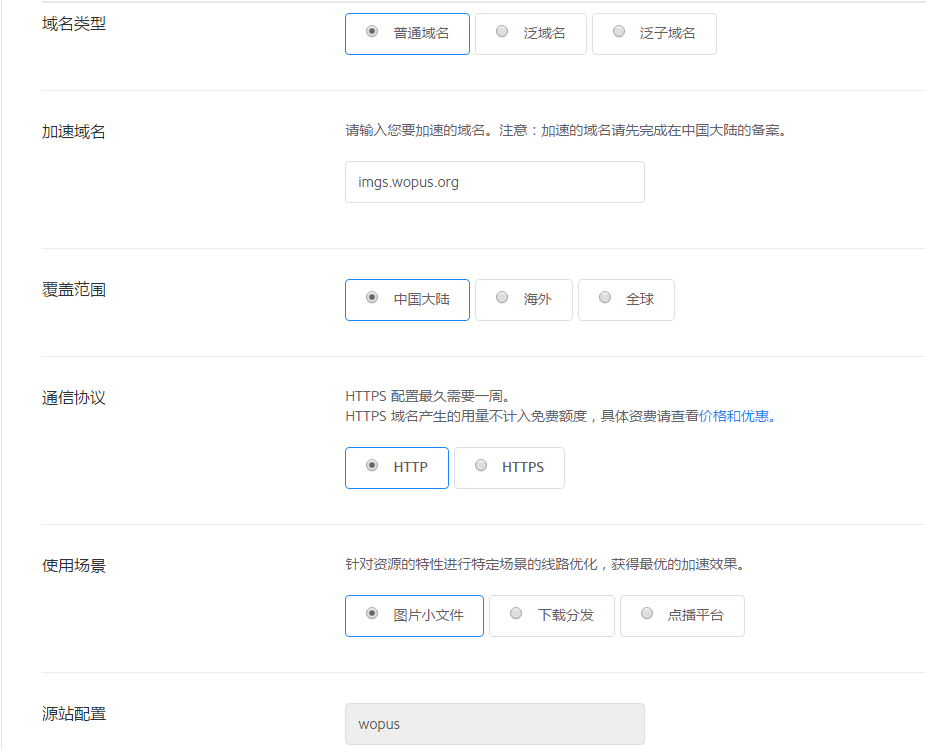Switch communication protocol to HTTPS
Image resolution: width=926 pixels, height=749 pixels.
tap(509, 467)
